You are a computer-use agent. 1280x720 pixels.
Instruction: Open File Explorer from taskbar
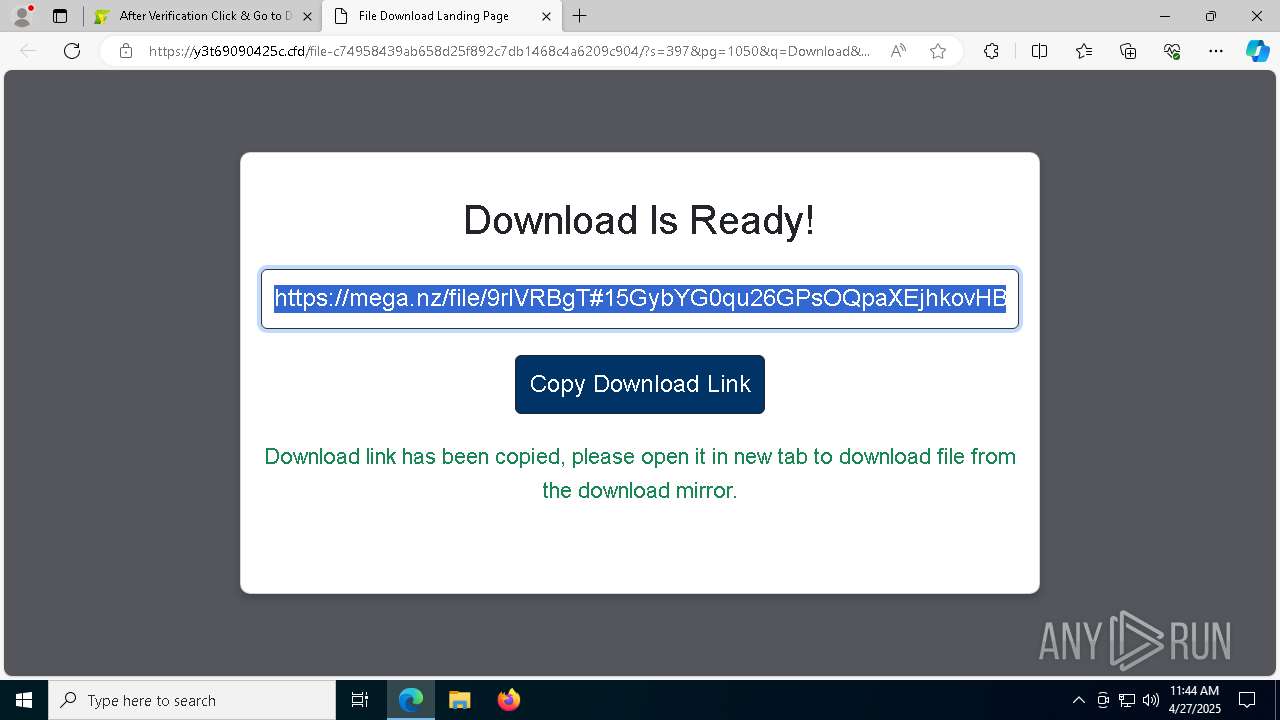[x=459, y=700]
